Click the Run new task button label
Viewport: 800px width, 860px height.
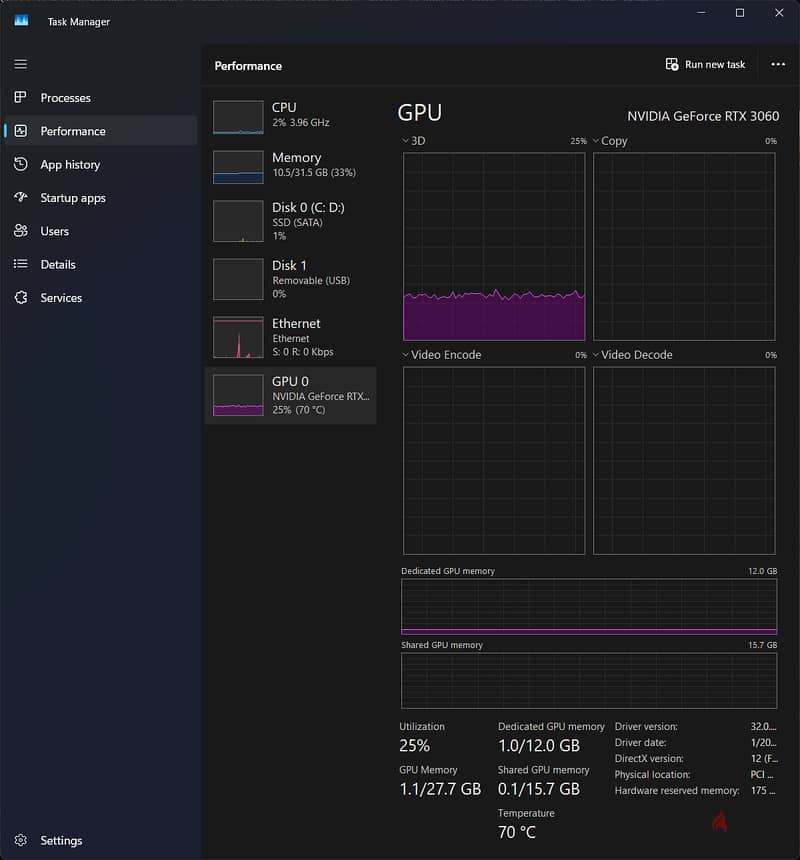[715, 65]
